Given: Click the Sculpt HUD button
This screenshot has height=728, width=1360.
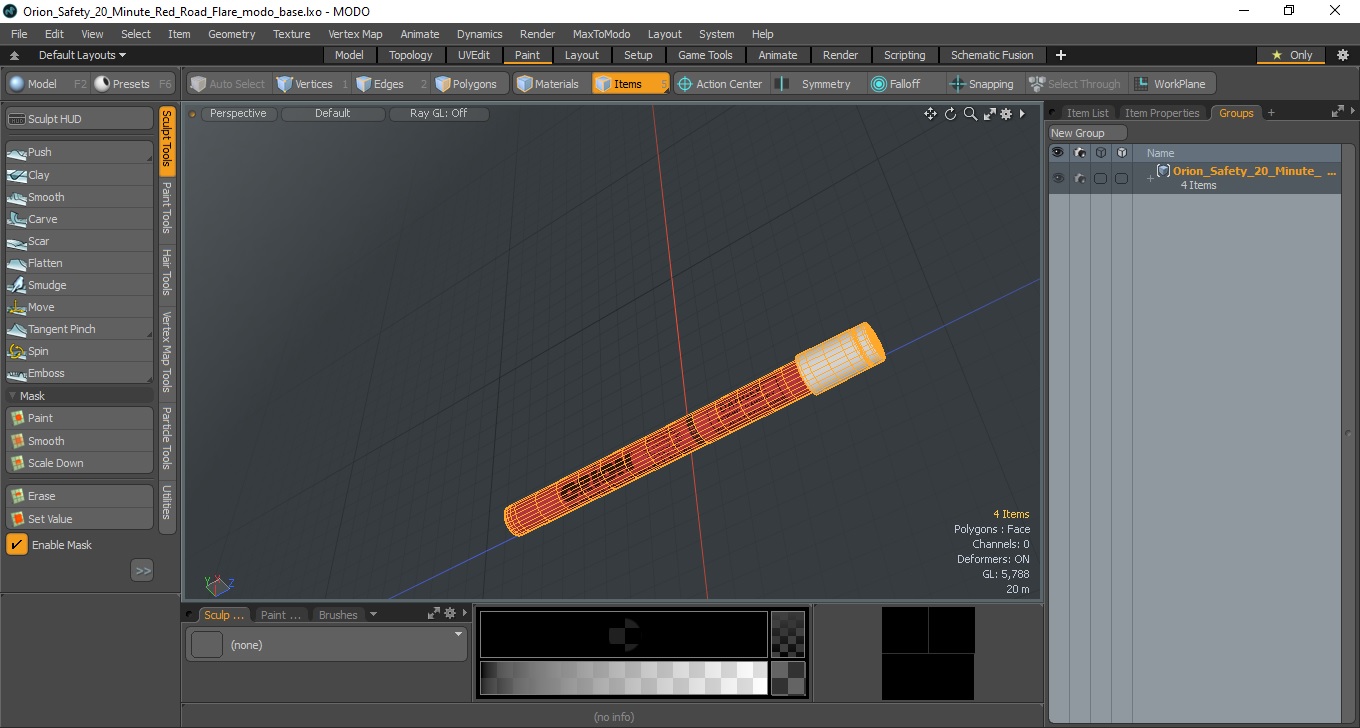Looking at the screenshot, I should click(79, 119).
